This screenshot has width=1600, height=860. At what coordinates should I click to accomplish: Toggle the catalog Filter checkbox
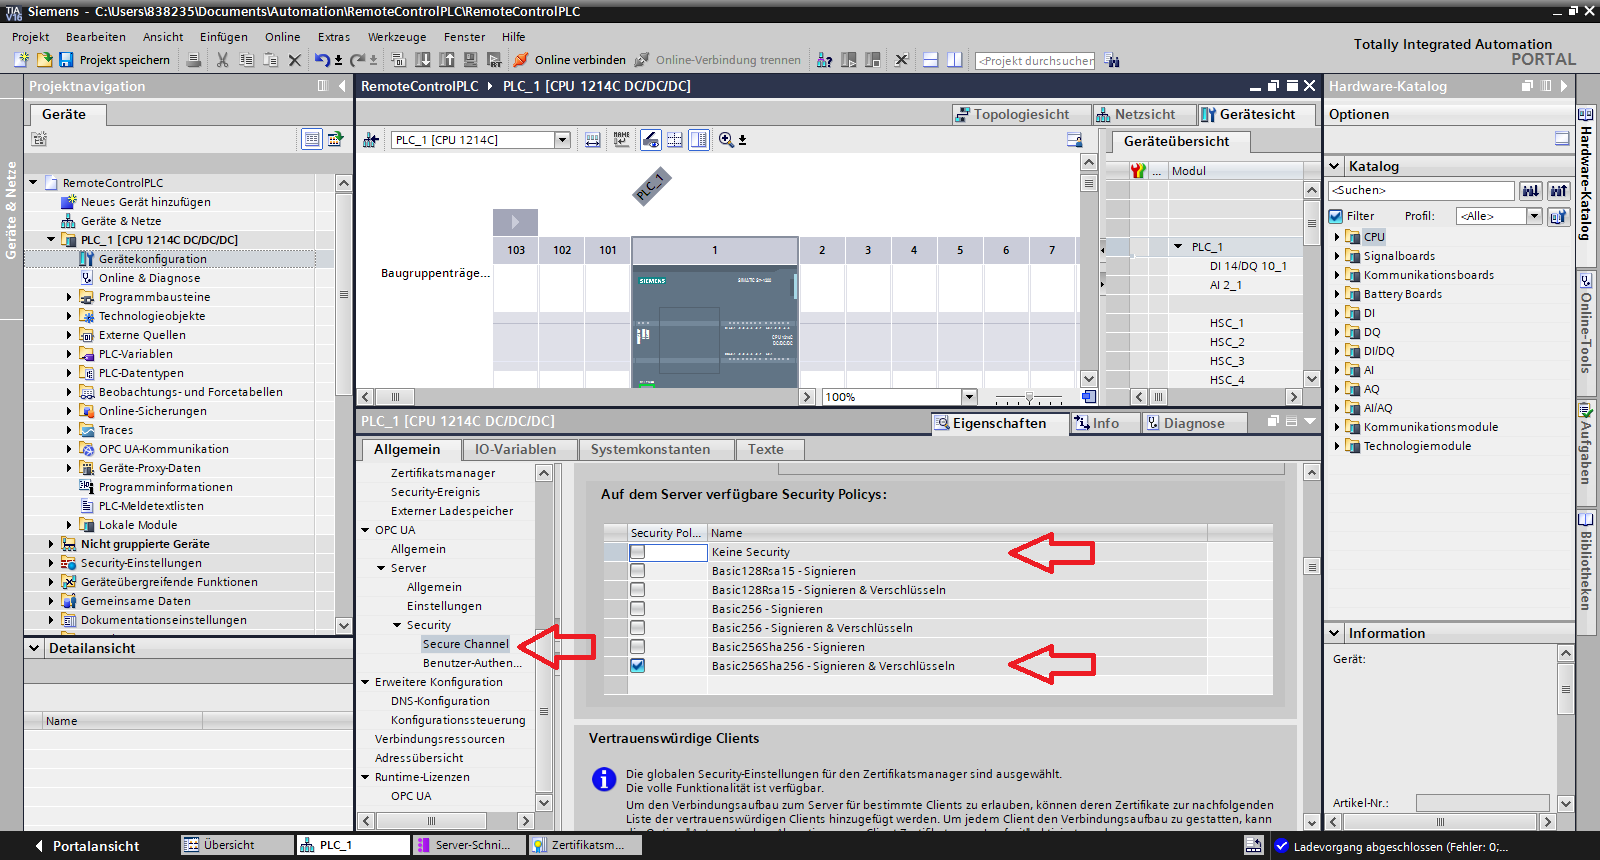tap(1336, 216)
